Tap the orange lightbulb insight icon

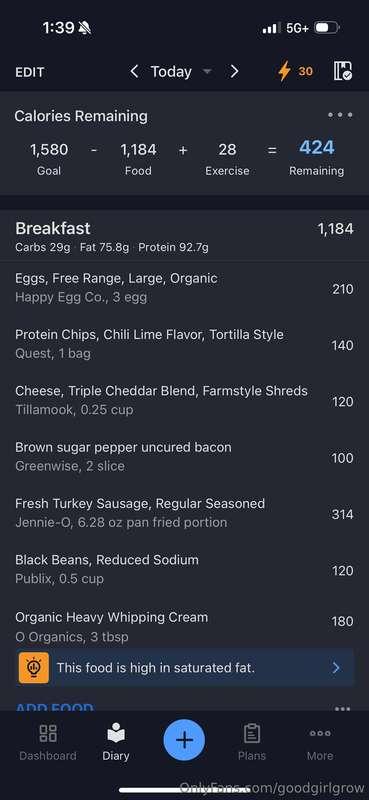pyautogui.click(x=34, y=667)
